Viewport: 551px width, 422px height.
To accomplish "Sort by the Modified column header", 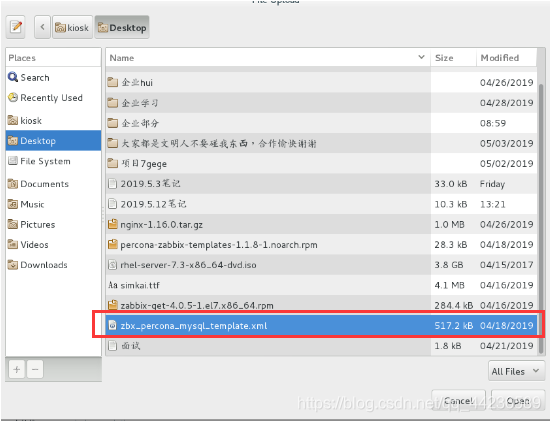I will point(506,58).
